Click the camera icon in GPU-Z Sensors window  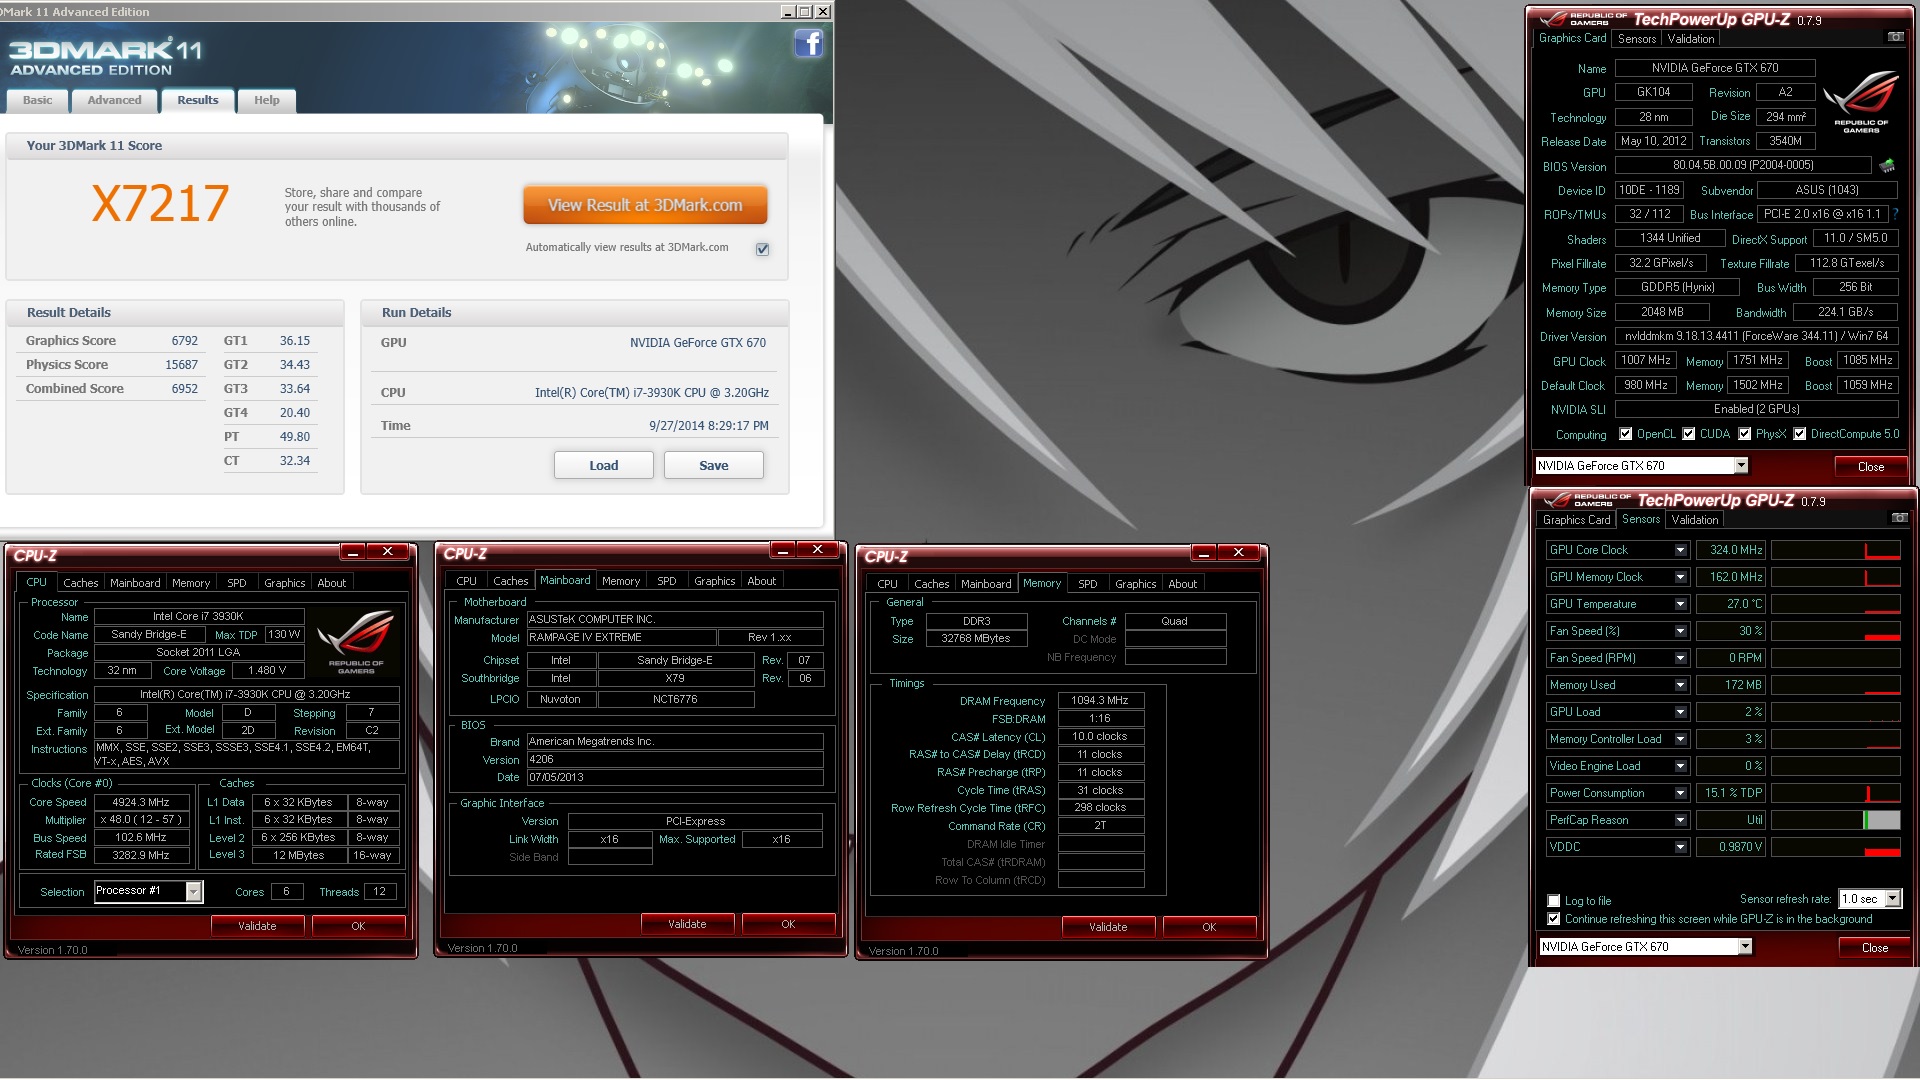point(1899,518)
